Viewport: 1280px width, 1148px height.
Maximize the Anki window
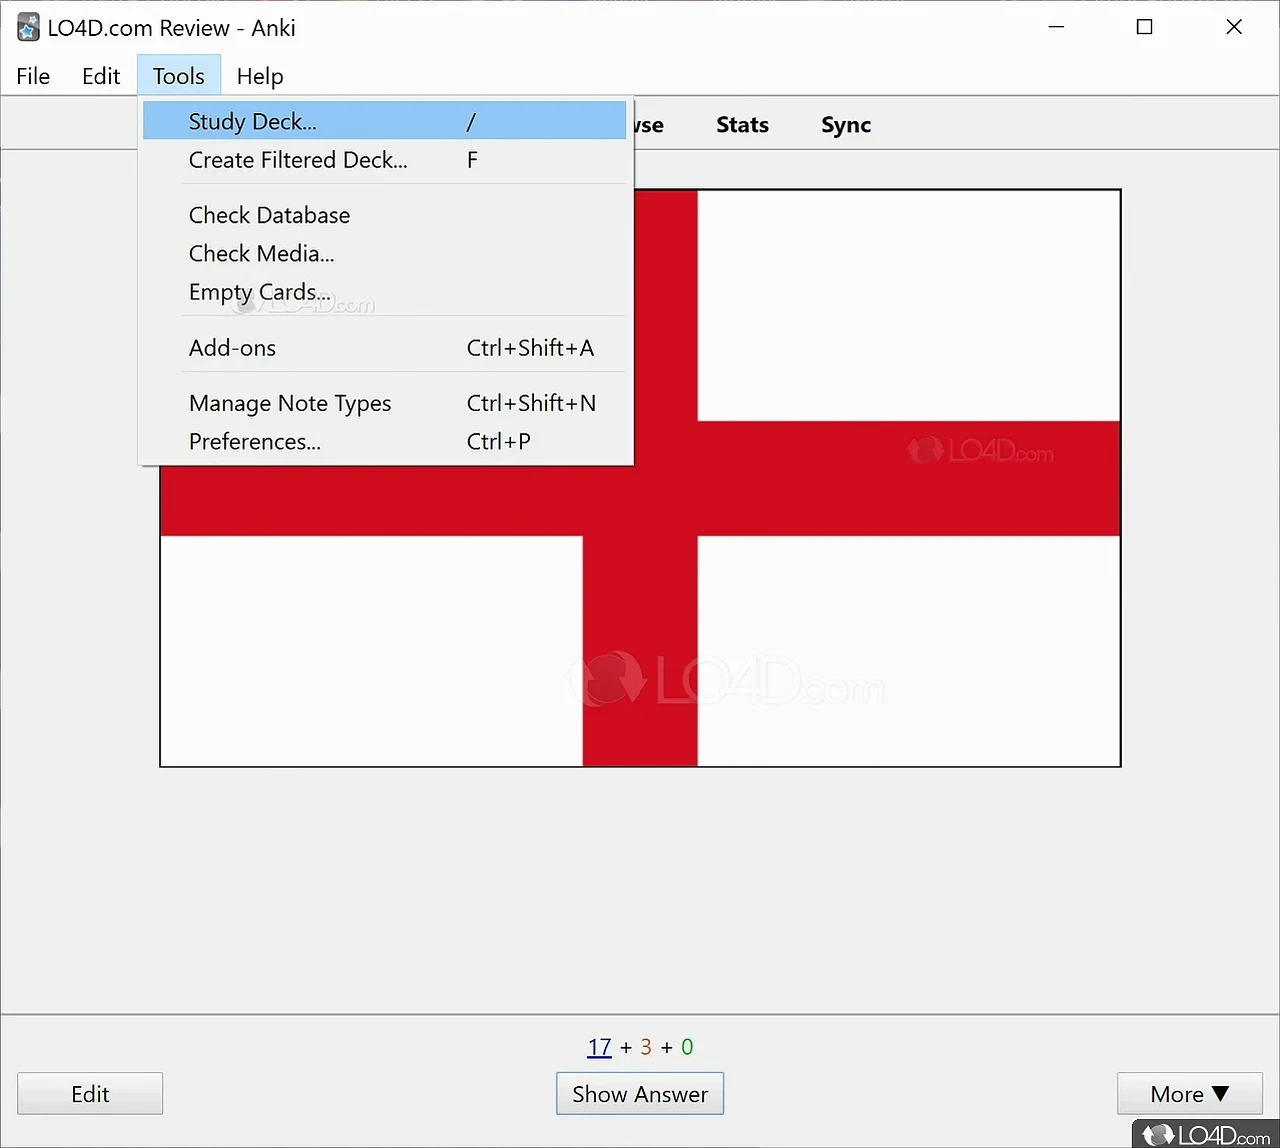(1145, 27)
